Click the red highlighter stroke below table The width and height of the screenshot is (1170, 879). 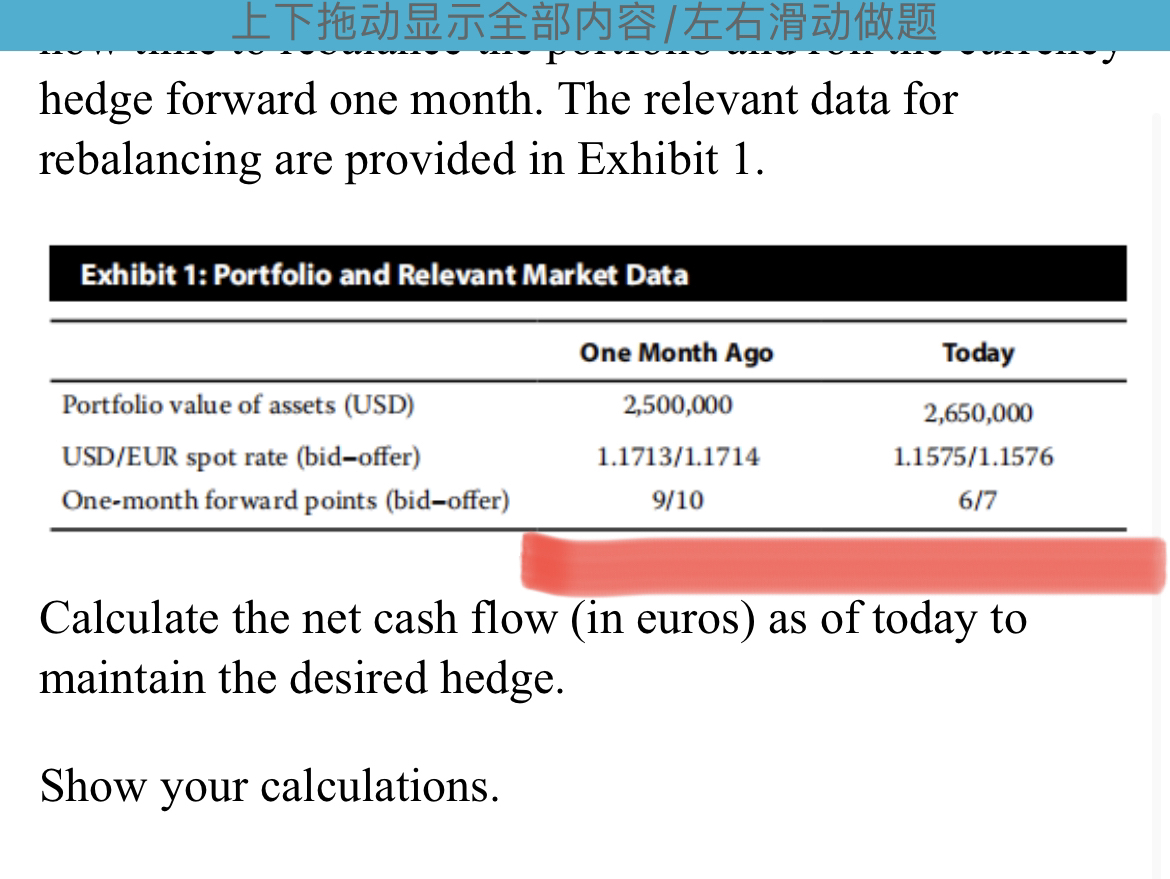click(843, 565)
